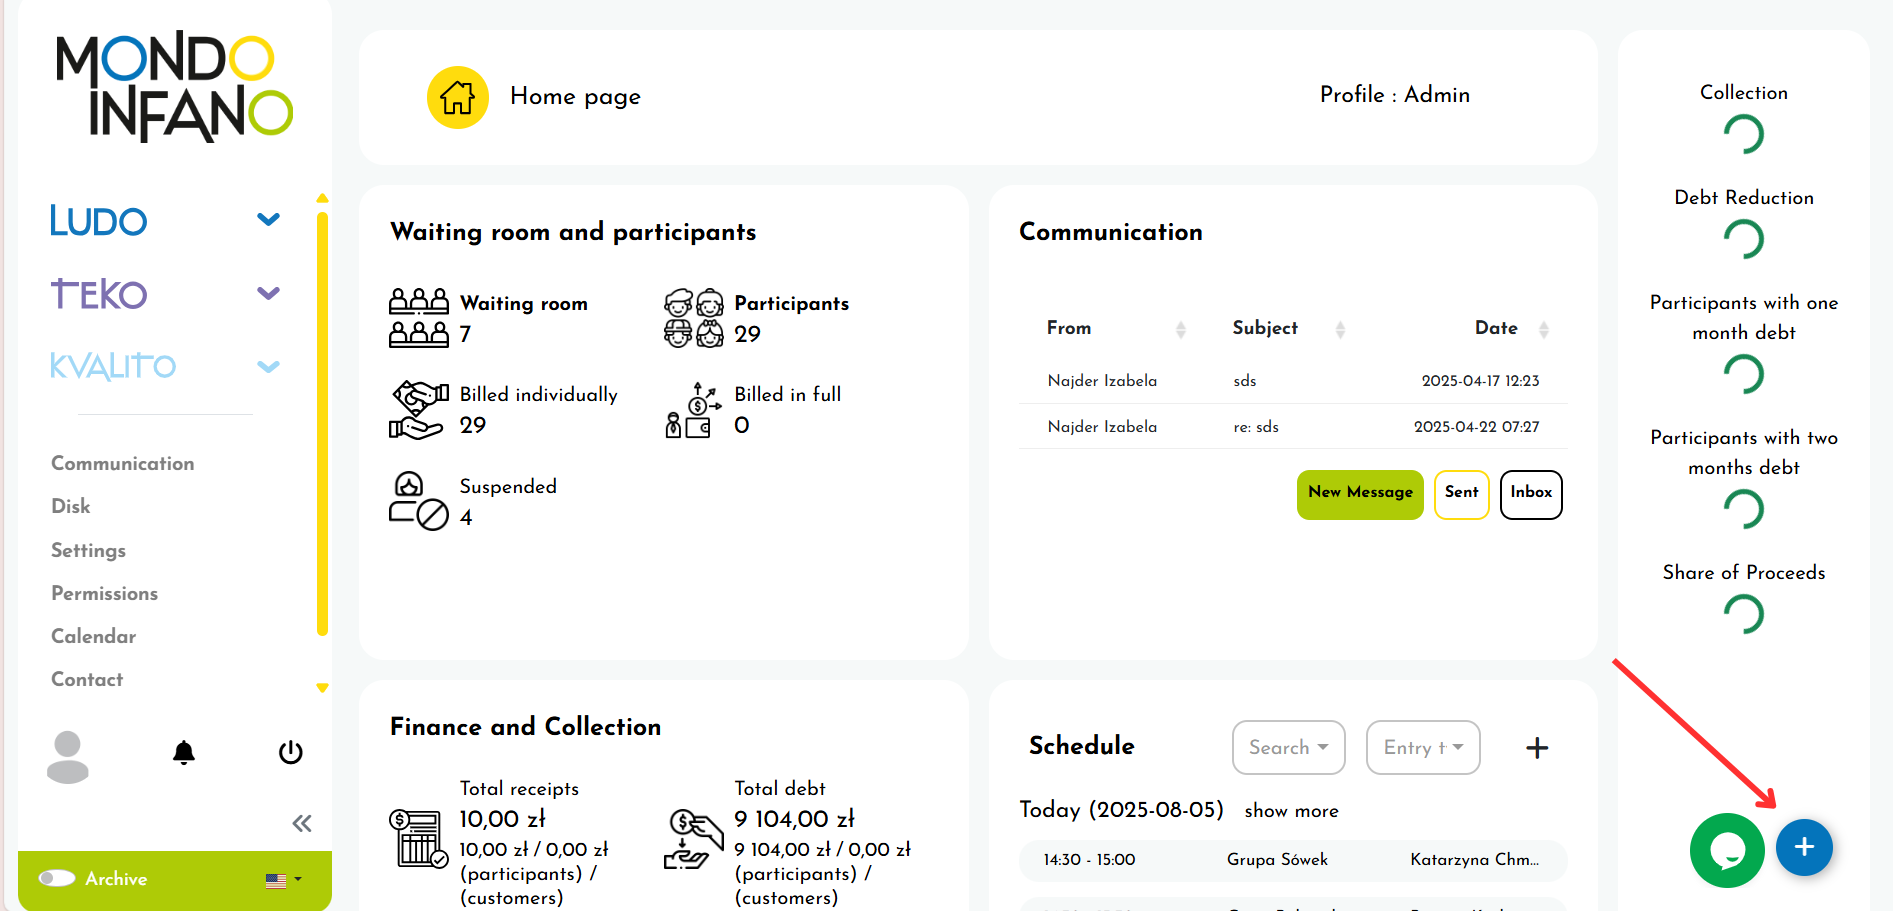Open the user profile avatar
The height and width of the screenshot is (911, 1893).
pos(68,757)
